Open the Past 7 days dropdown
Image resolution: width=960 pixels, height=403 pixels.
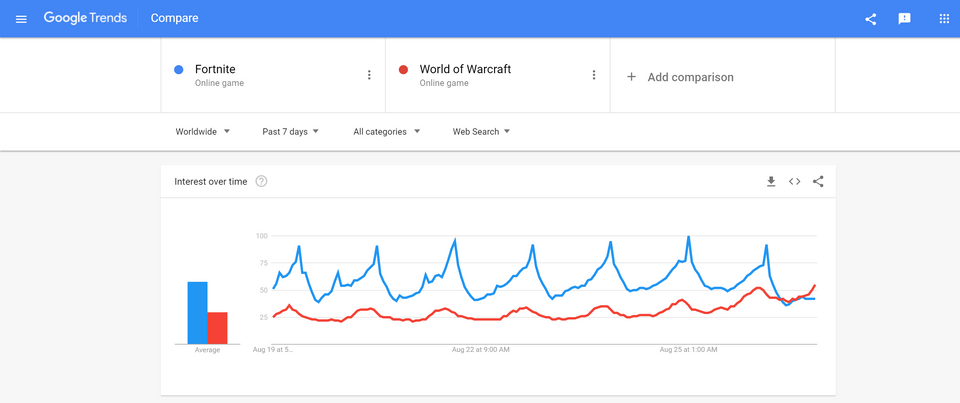click(x=290, y=131)
